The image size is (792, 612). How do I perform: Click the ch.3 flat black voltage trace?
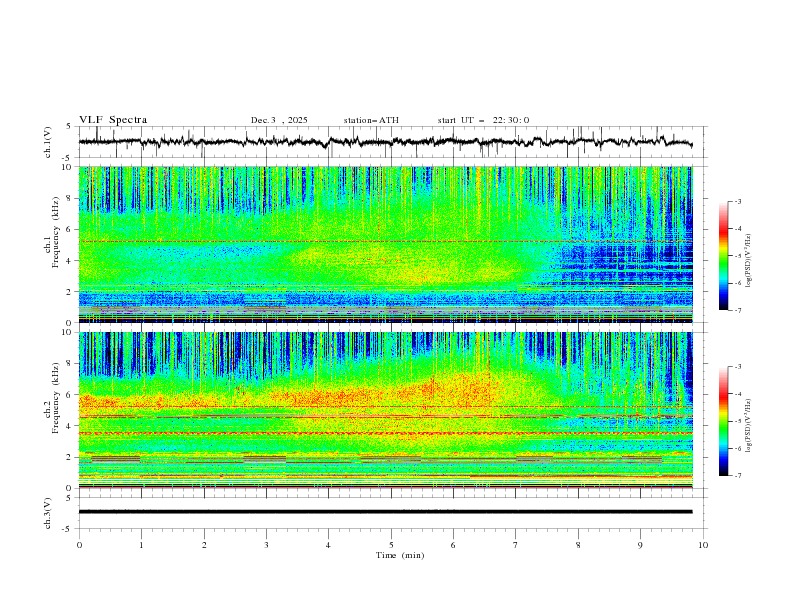point(385,512)
